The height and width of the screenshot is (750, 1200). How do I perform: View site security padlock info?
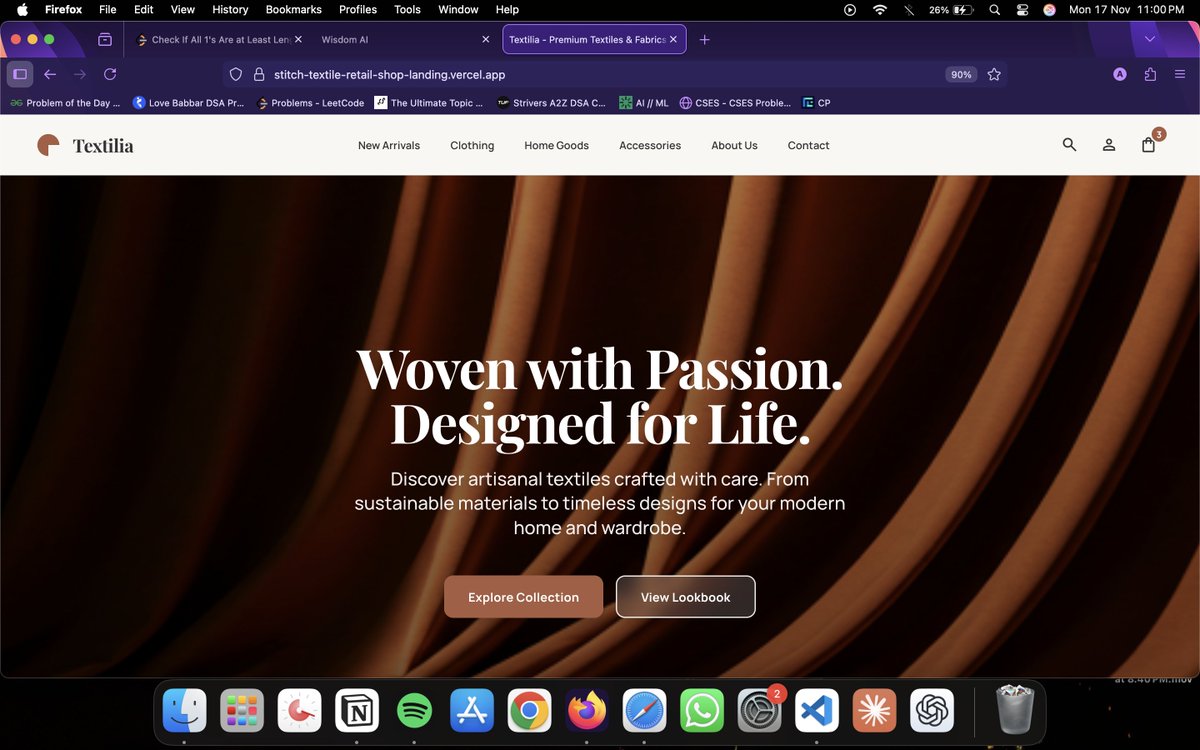point(258,74)
